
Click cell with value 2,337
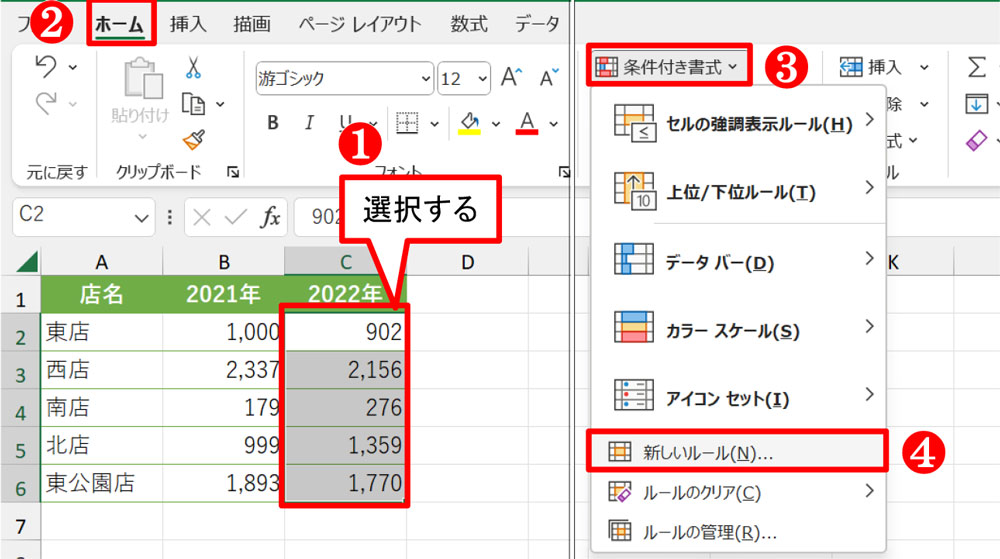223,370
